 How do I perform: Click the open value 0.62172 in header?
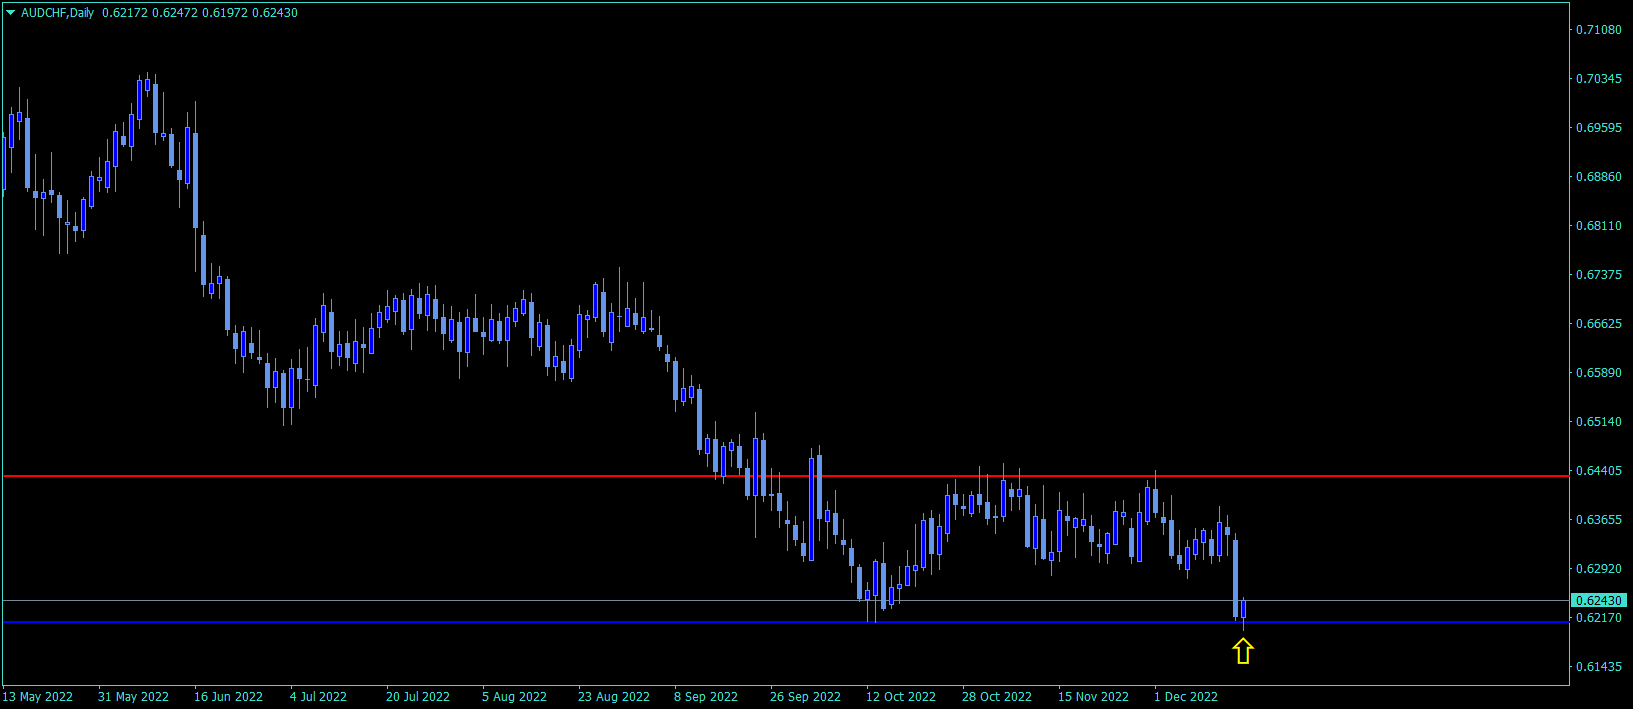(x=123, y=13)
